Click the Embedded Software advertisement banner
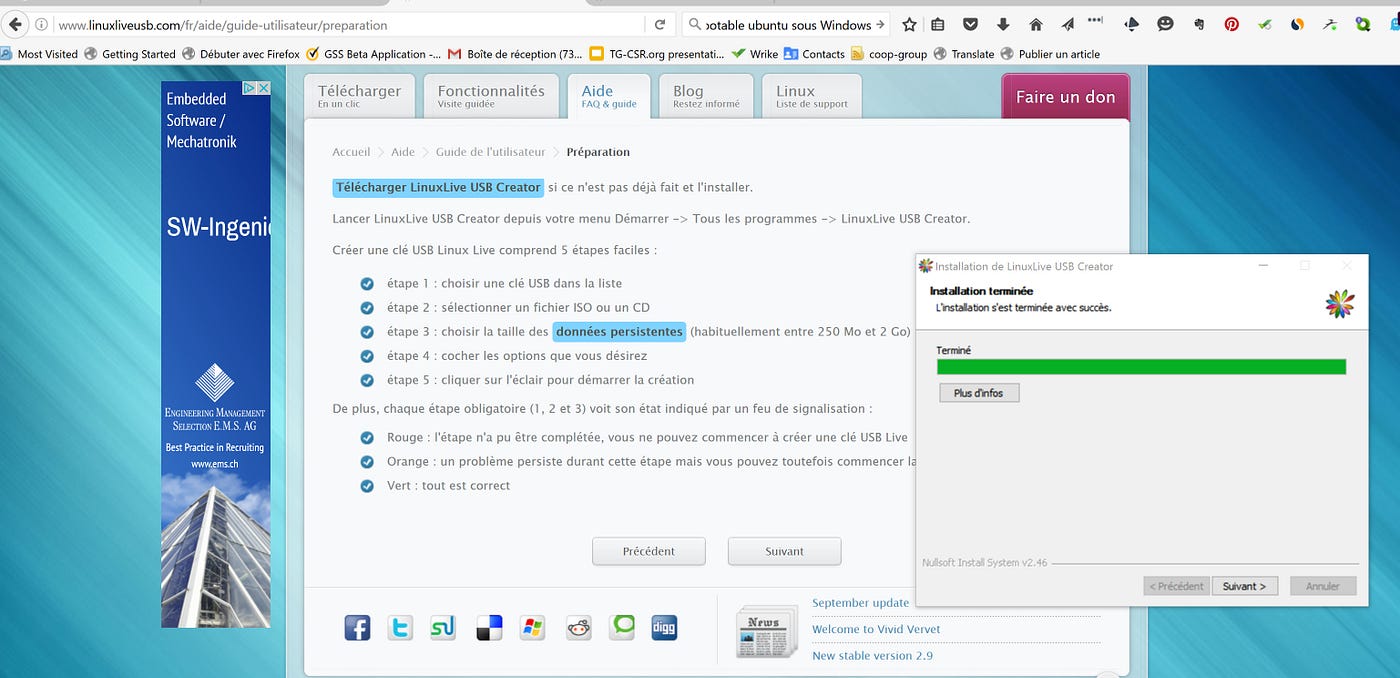Screen dimensions: 1400x678 tap(216, 354)
